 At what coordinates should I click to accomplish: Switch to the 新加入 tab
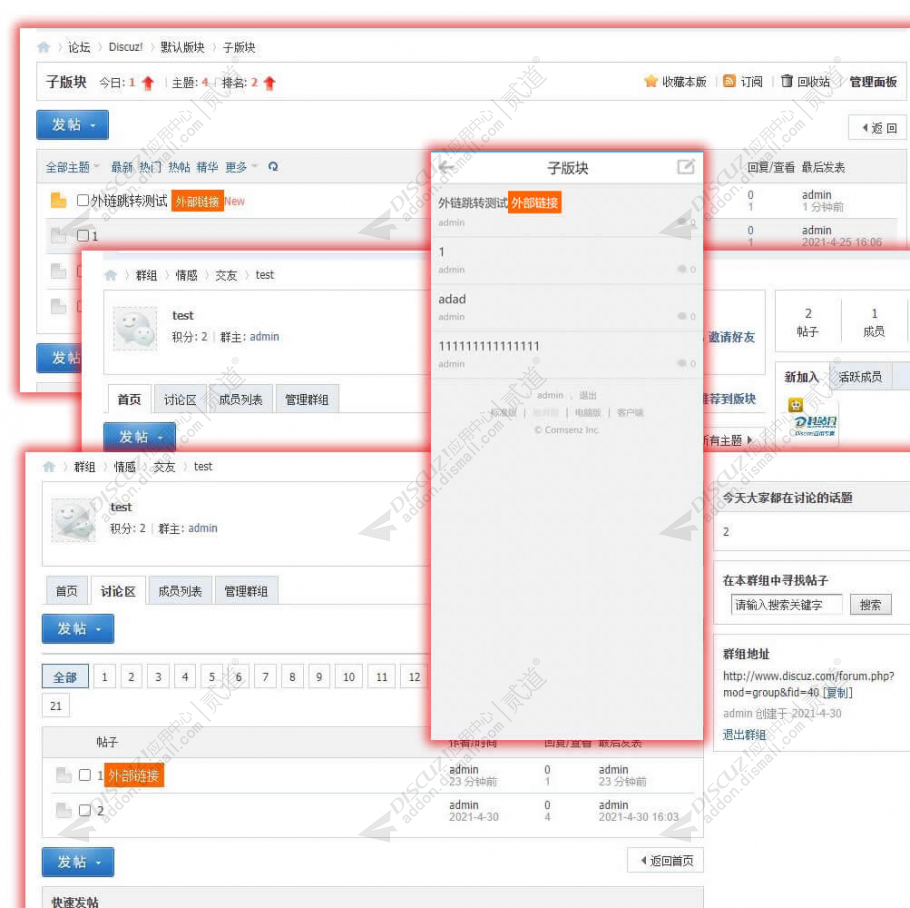click(x=801, y=377)
